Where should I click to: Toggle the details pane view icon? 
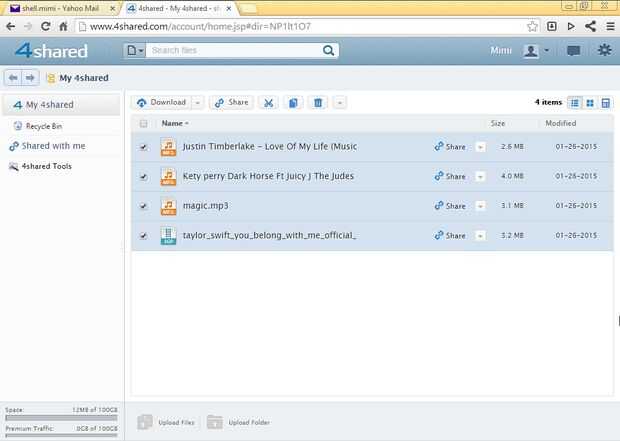[605, 103]
